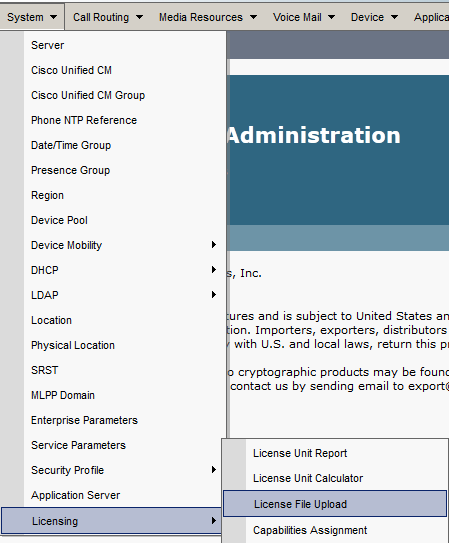Open Phone NTP Reference

pyautogui.click(x=84, y=120)
